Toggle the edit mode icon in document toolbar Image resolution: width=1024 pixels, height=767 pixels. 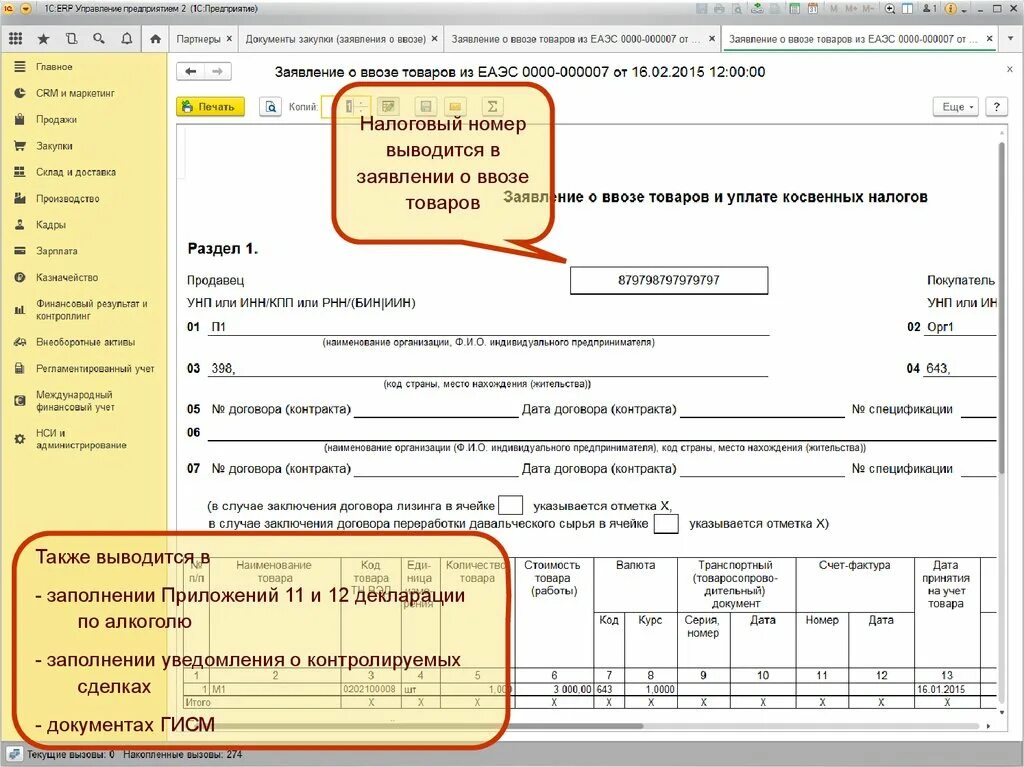(389, 106)
